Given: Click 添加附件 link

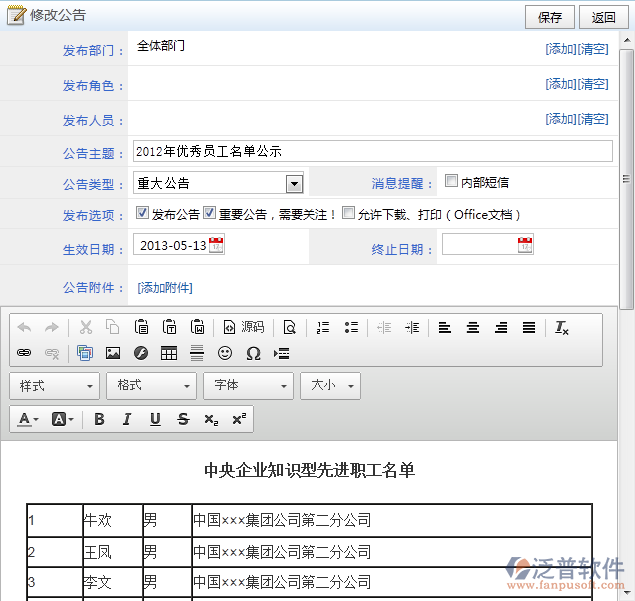Looking at the screenshot, I should [165, 288].
